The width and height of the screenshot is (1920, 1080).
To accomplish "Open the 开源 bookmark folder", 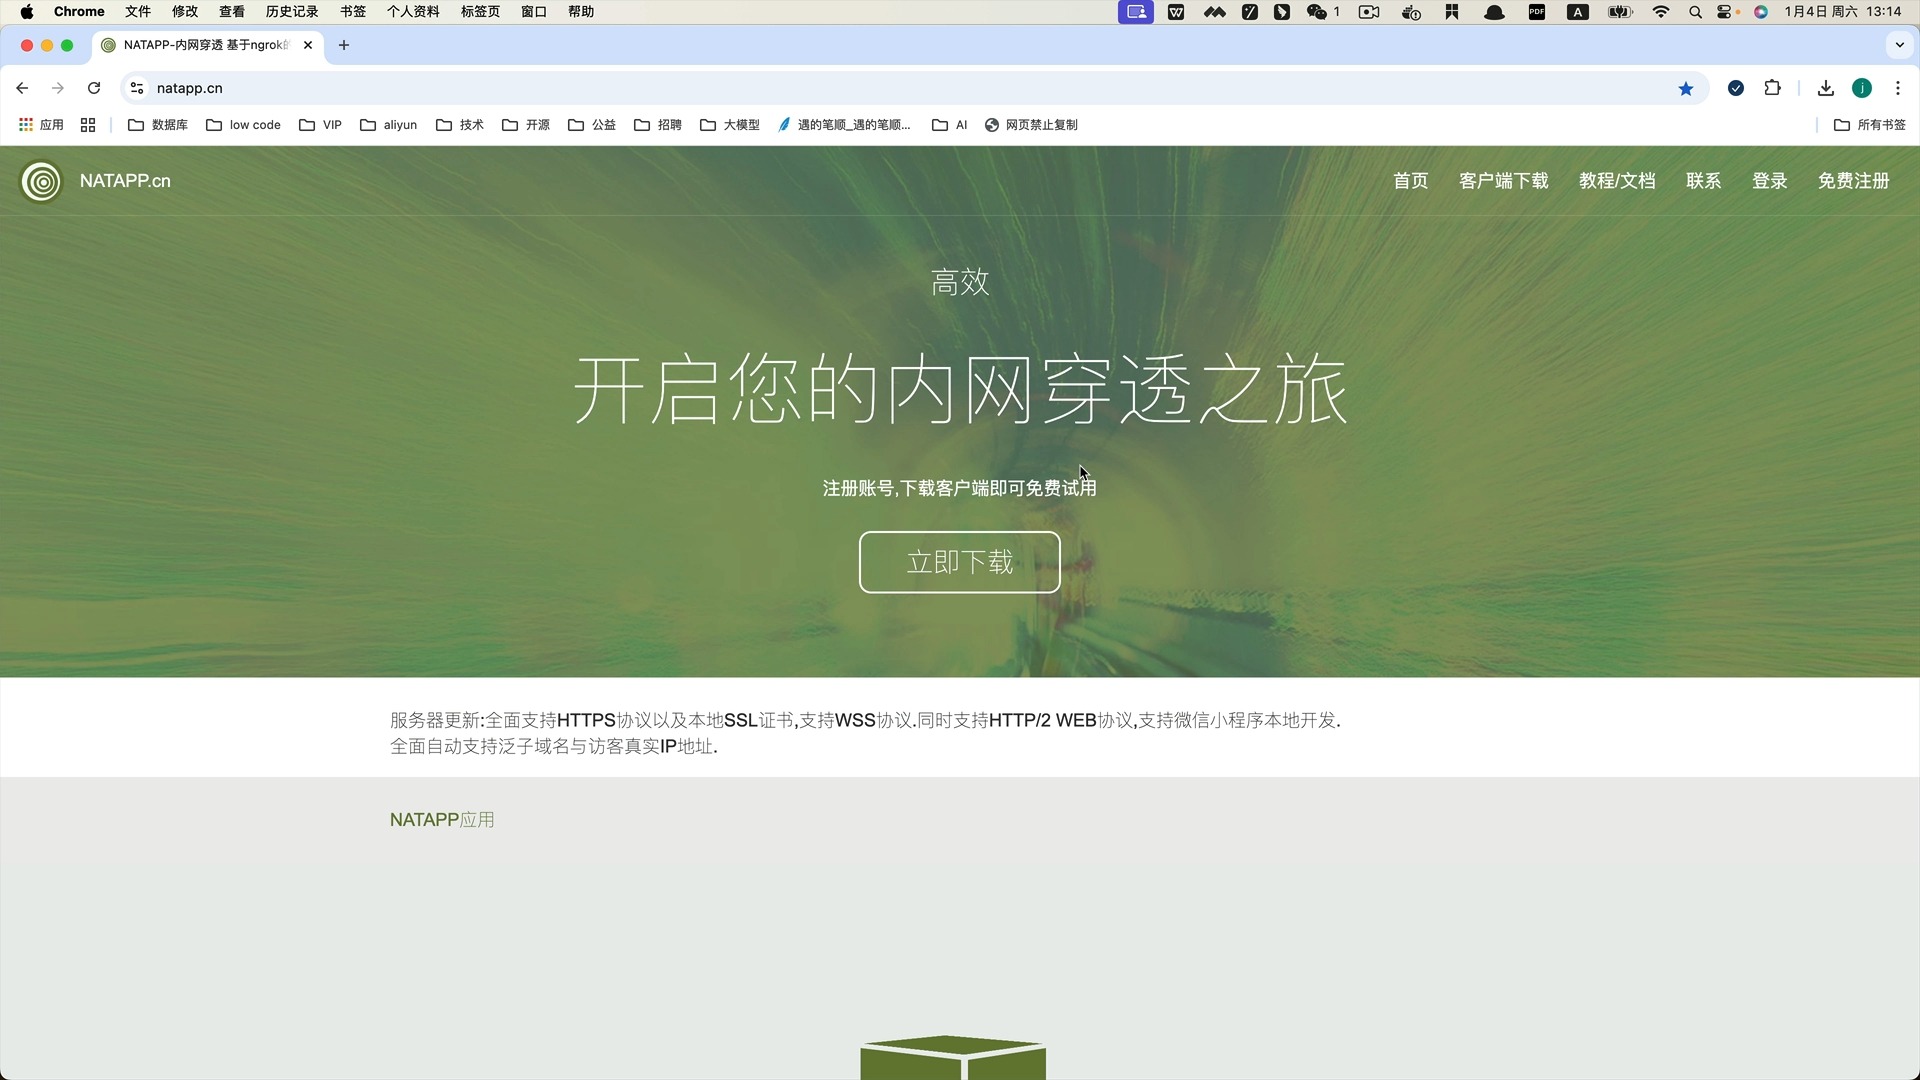I will pyautogui.click(x=526, y=125).
